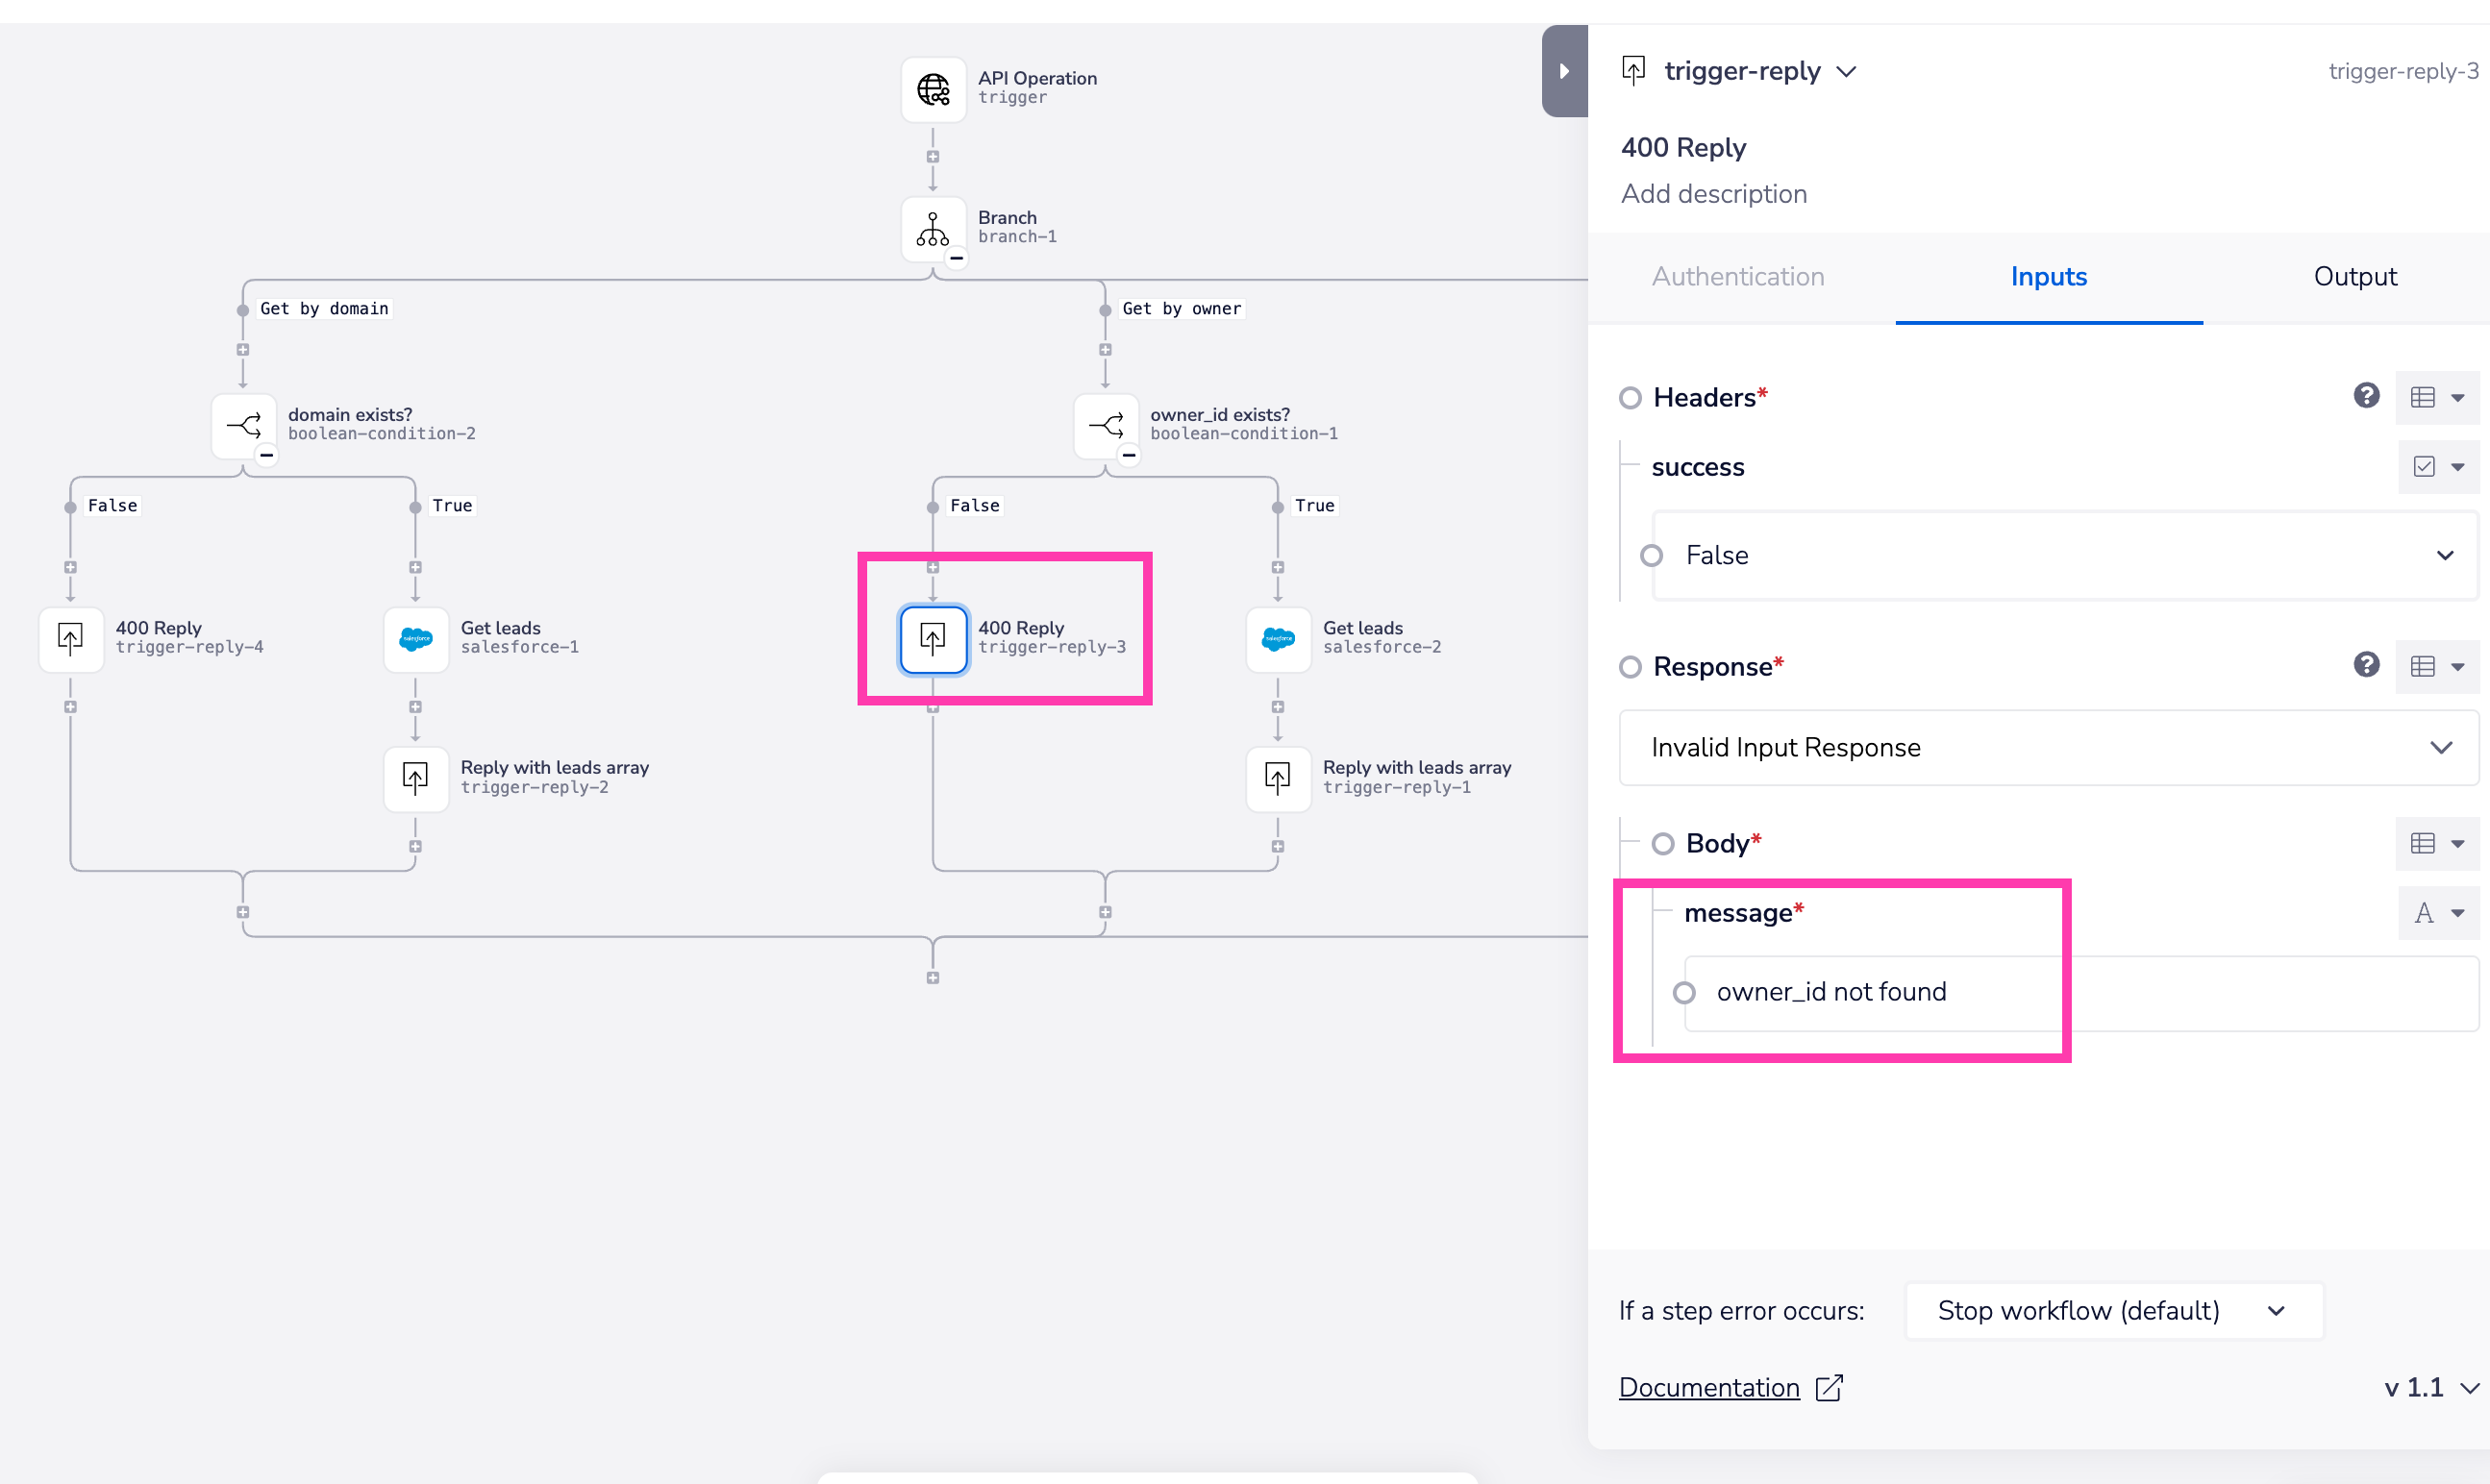Toggle the circle beside owner_id not found
The image size is (2490, 1484).
(1684, 993)
